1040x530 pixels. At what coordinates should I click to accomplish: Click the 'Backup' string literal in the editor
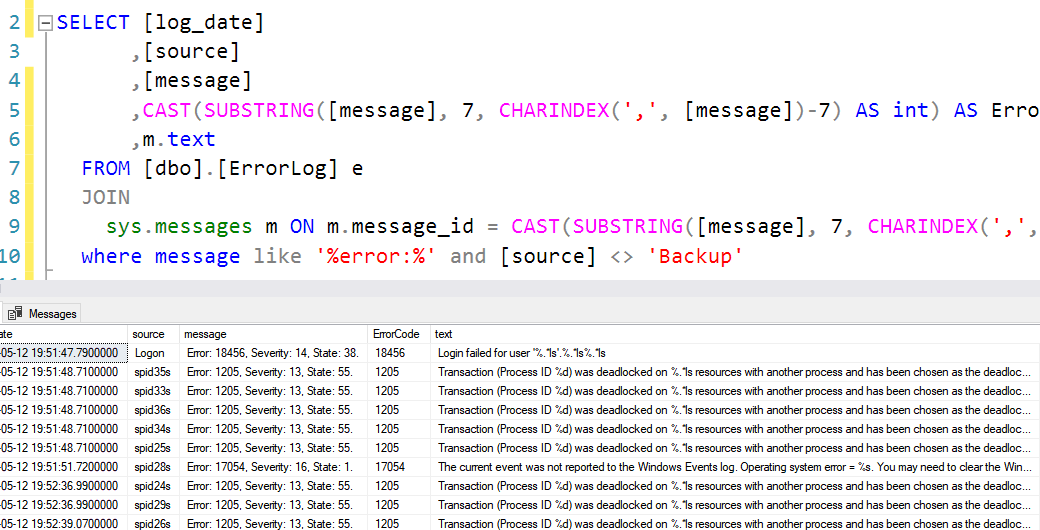(x=695, y=256)
